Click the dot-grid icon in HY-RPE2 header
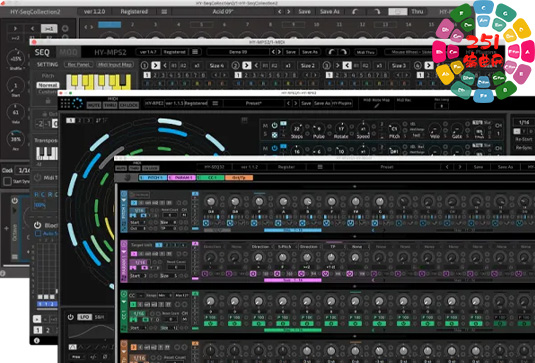The image size is (535, 363). point(65,103)
